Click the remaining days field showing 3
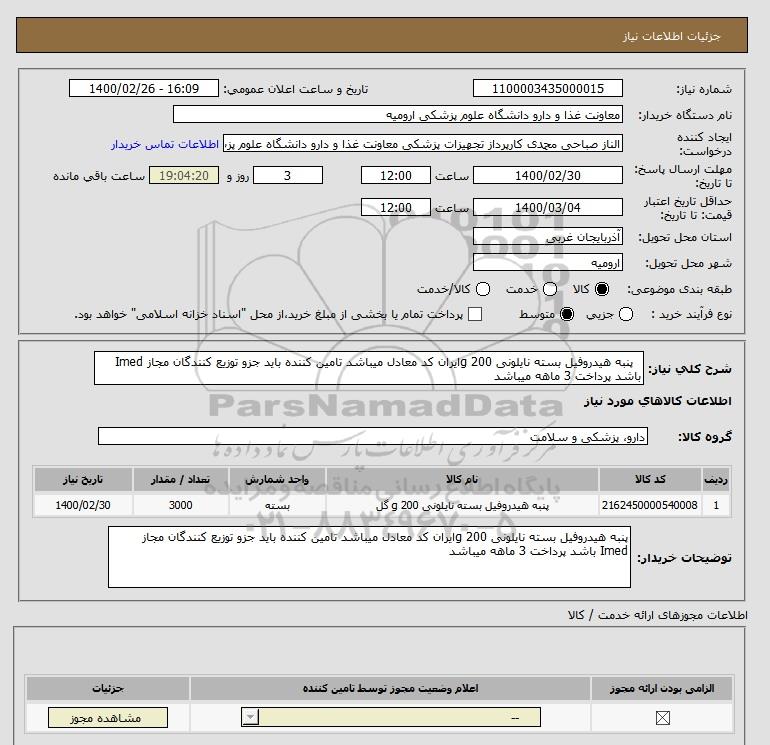Image resolution: width=770 pixels, height=745 pixels. (288, 175)
